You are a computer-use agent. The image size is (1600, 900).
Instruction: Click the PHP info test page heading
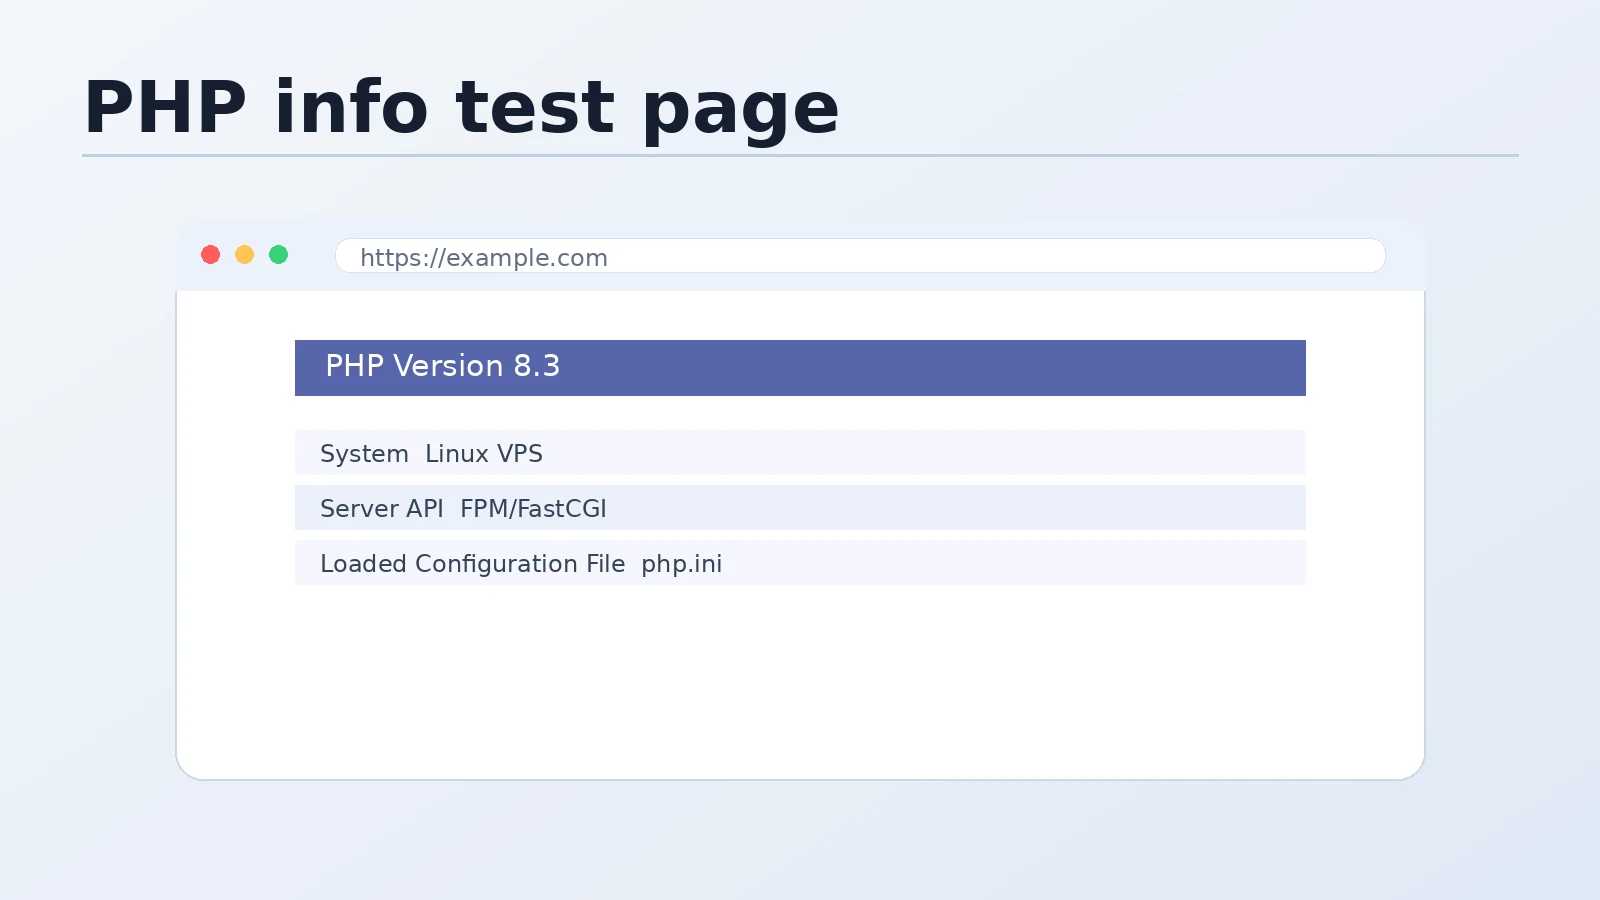[x=461, y=108]
